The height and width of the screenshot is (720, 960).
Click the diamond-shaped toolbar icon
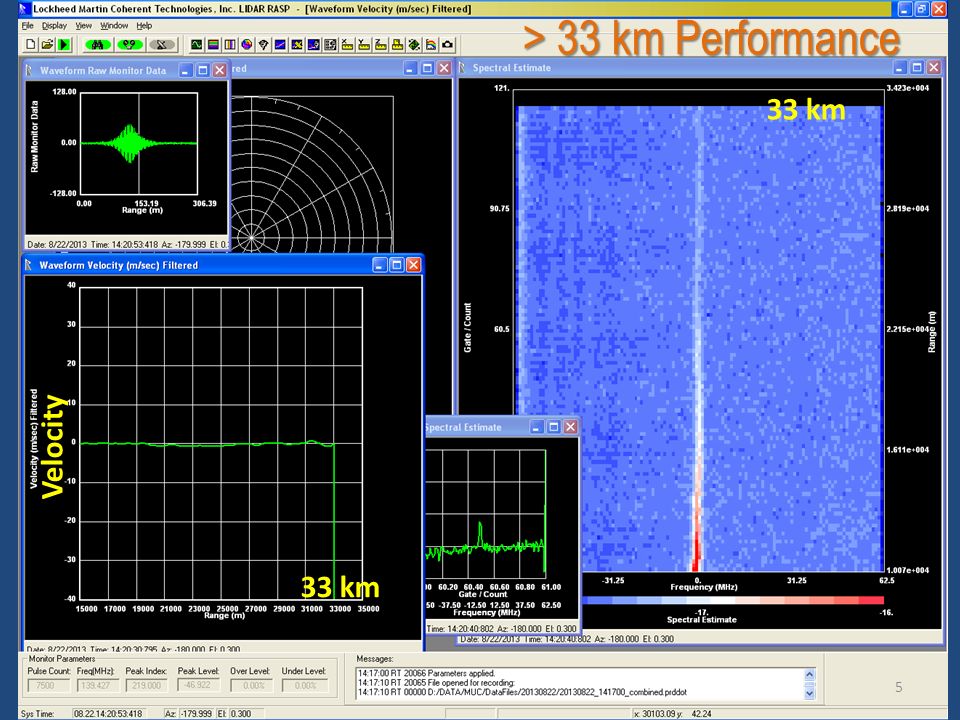pos(263,45)
